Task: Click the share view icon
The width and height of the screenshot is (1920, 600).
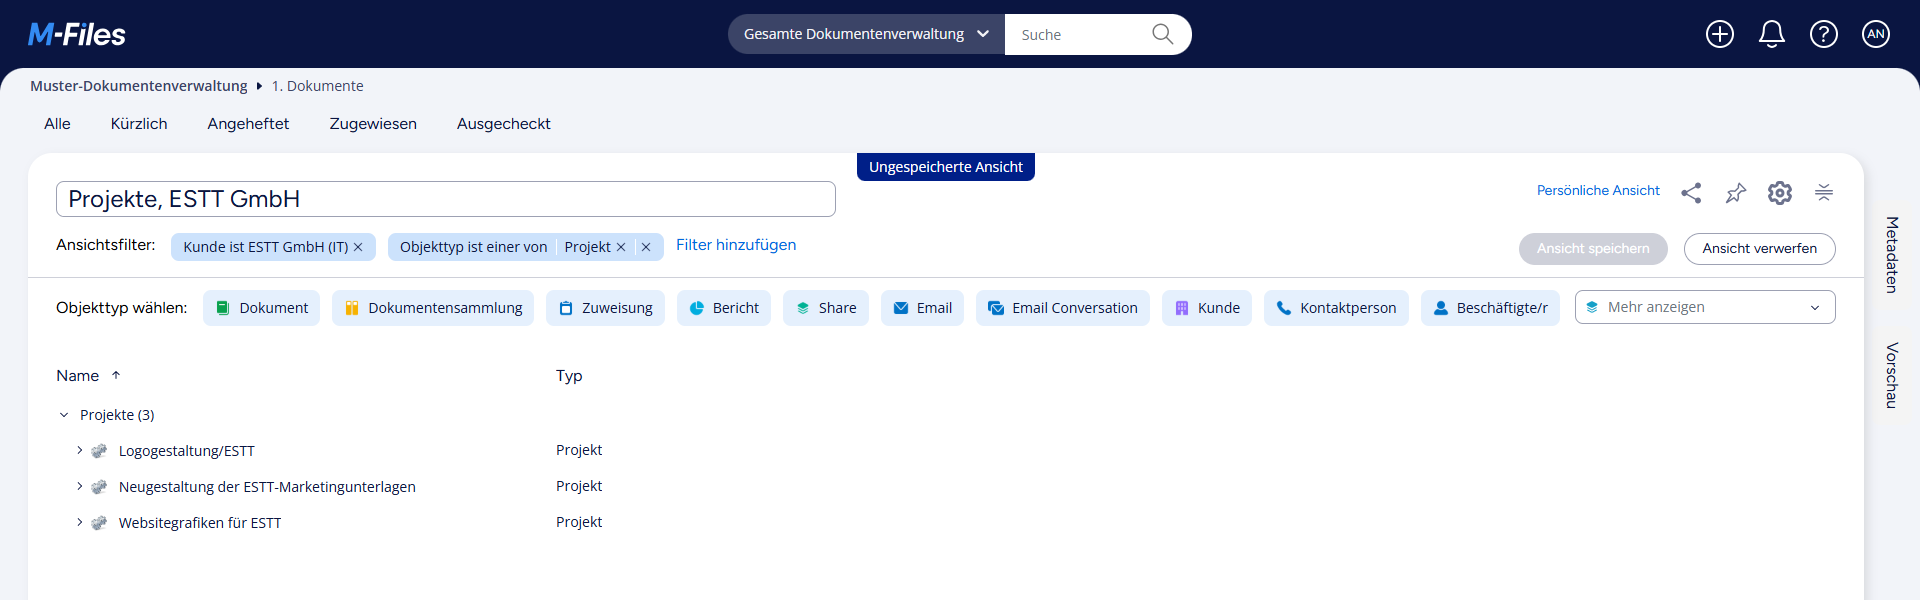Action: (1691, 193)
